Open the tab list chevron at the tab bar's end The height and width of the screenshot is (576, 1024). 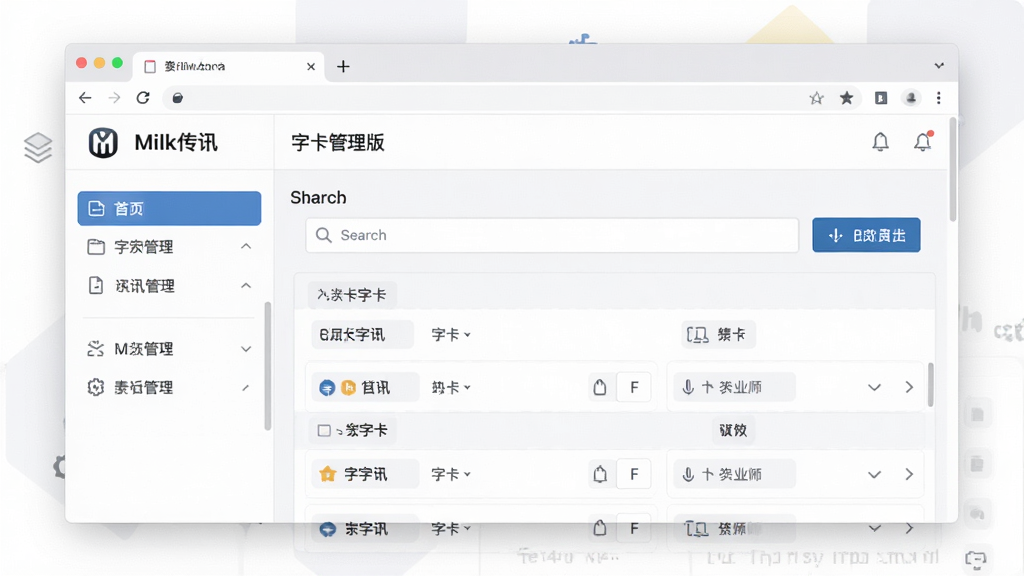click(x=939, y=66)
